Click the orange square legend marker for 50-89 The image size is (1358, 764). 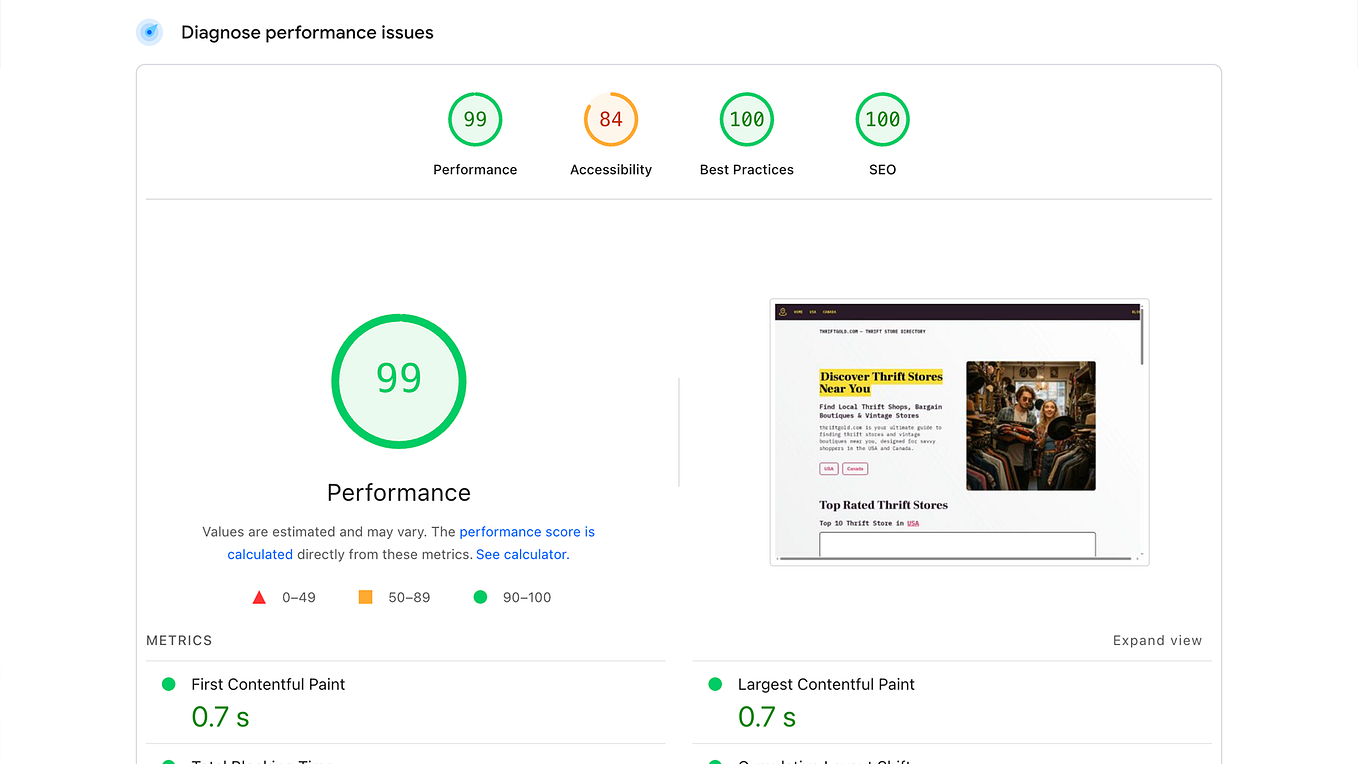[366, 596]
